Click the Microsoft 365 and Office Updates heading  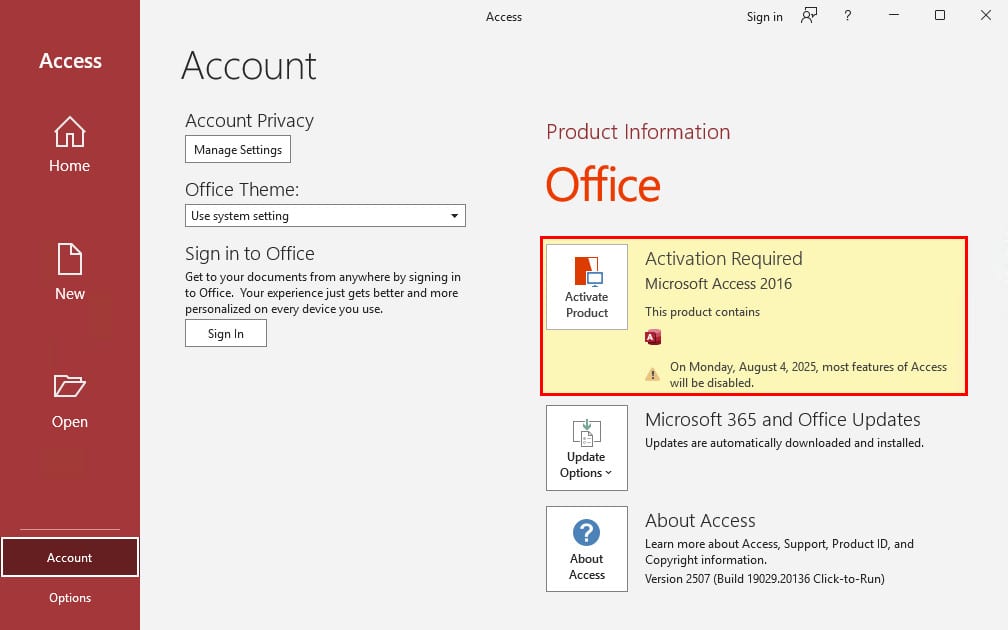782,420
